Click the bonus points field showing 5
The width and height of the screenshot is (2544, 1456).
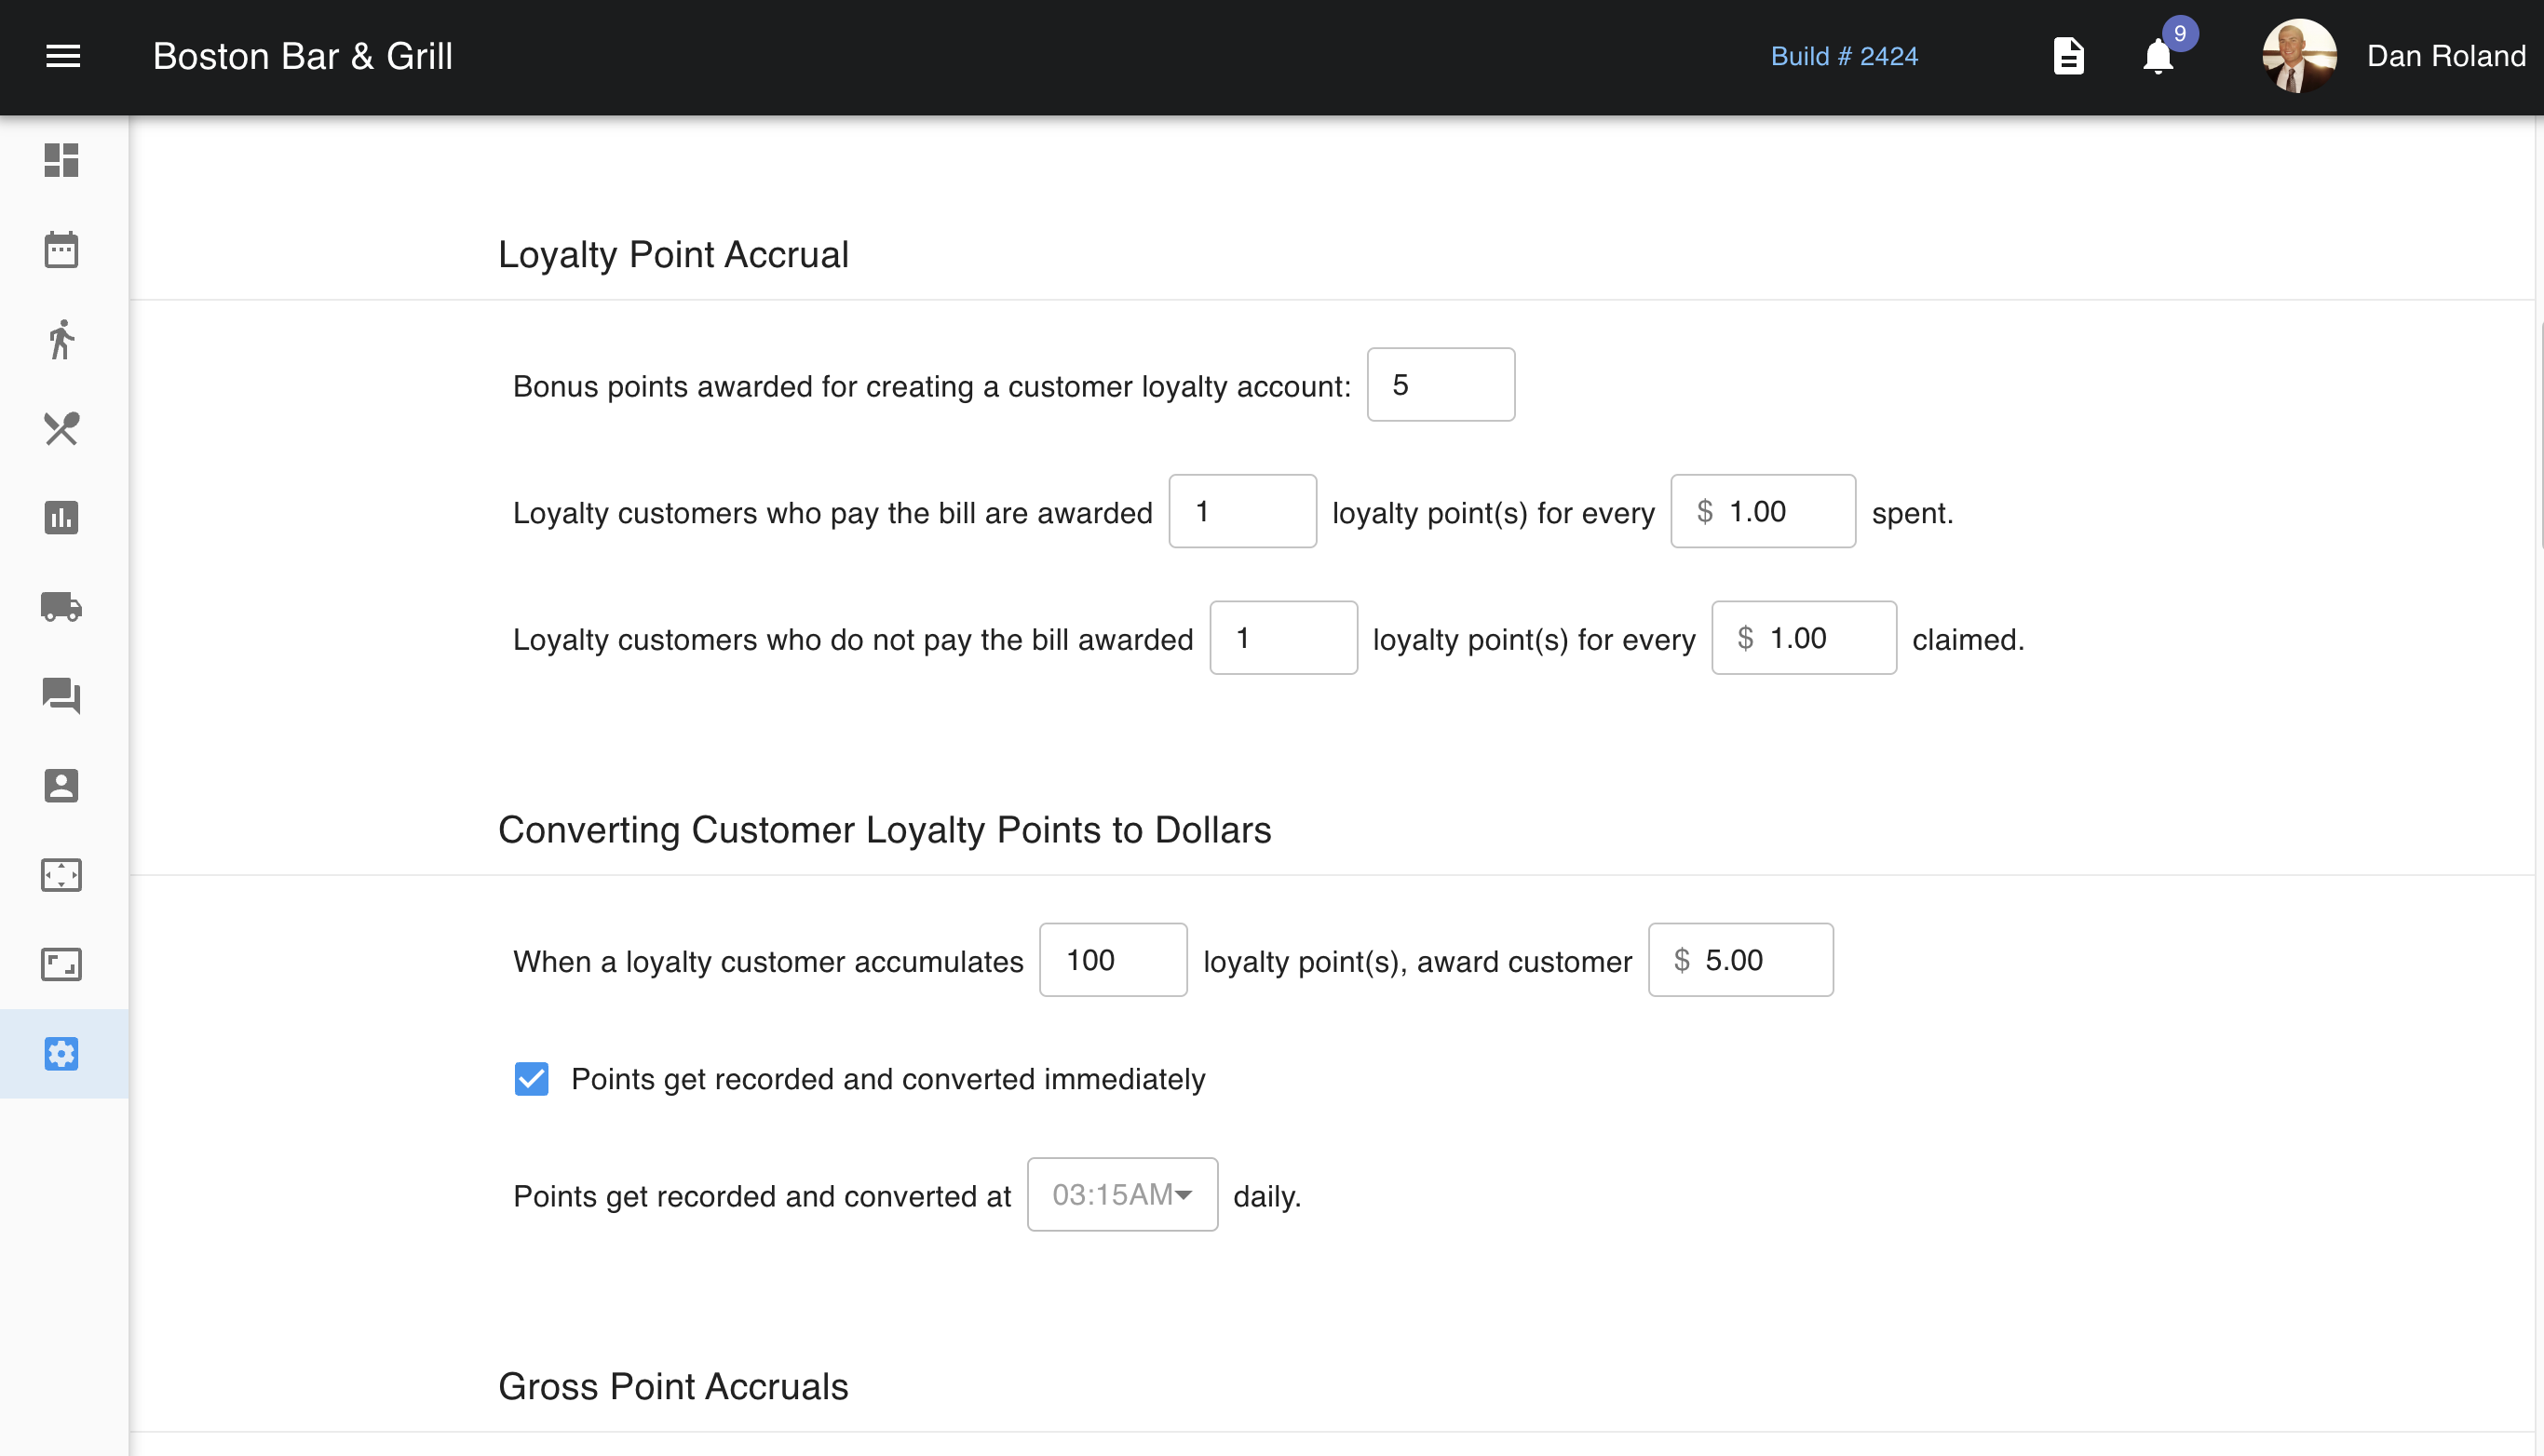tap(1440, 385)
